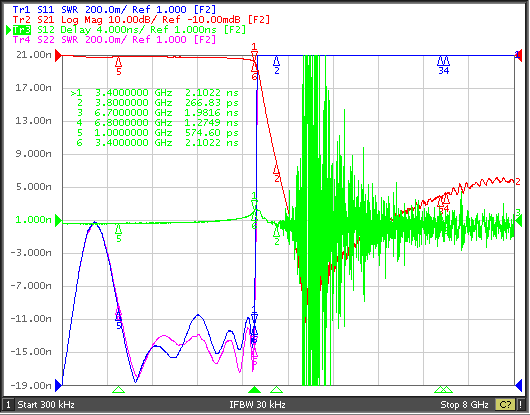This screenshot has height=415, width=530.
Task: Click the solid green active marker triangle on the bottom axis
Action: [255, 390]
